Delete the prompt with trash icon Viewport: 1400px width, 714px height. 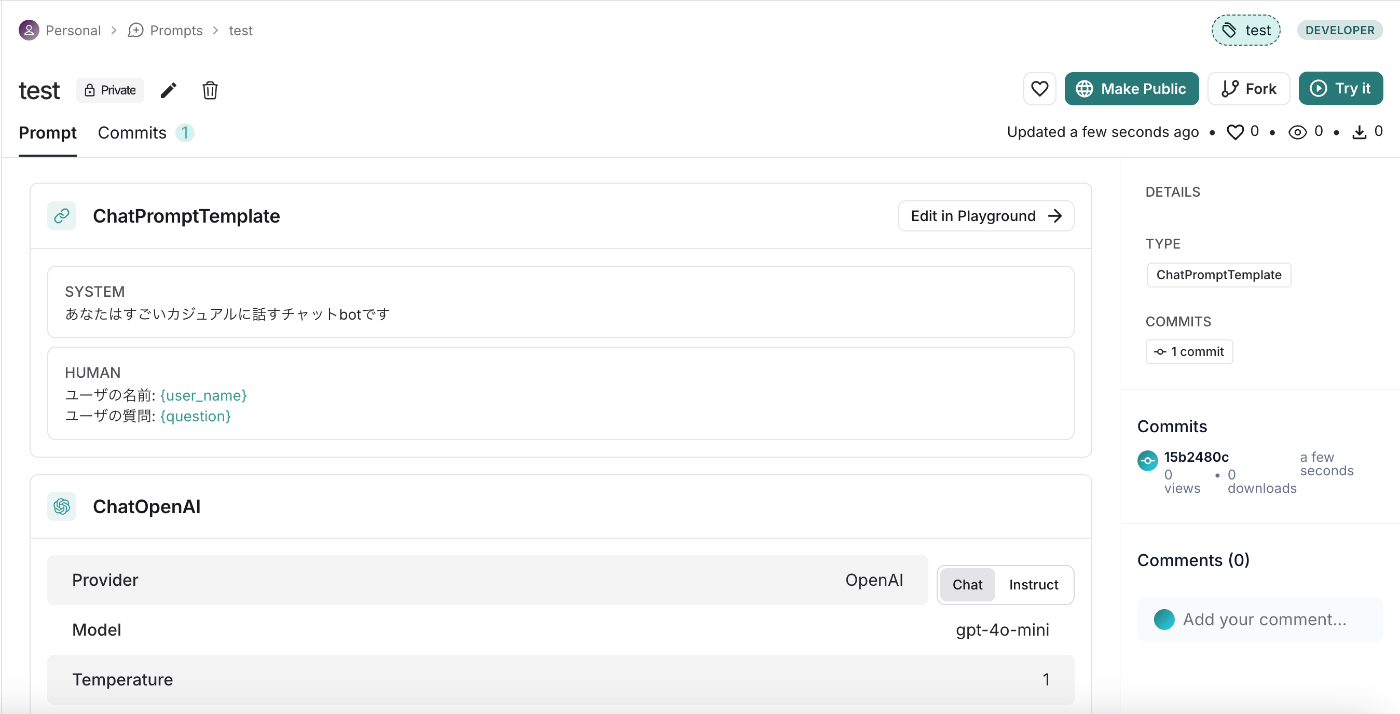[x=210, y=90]
